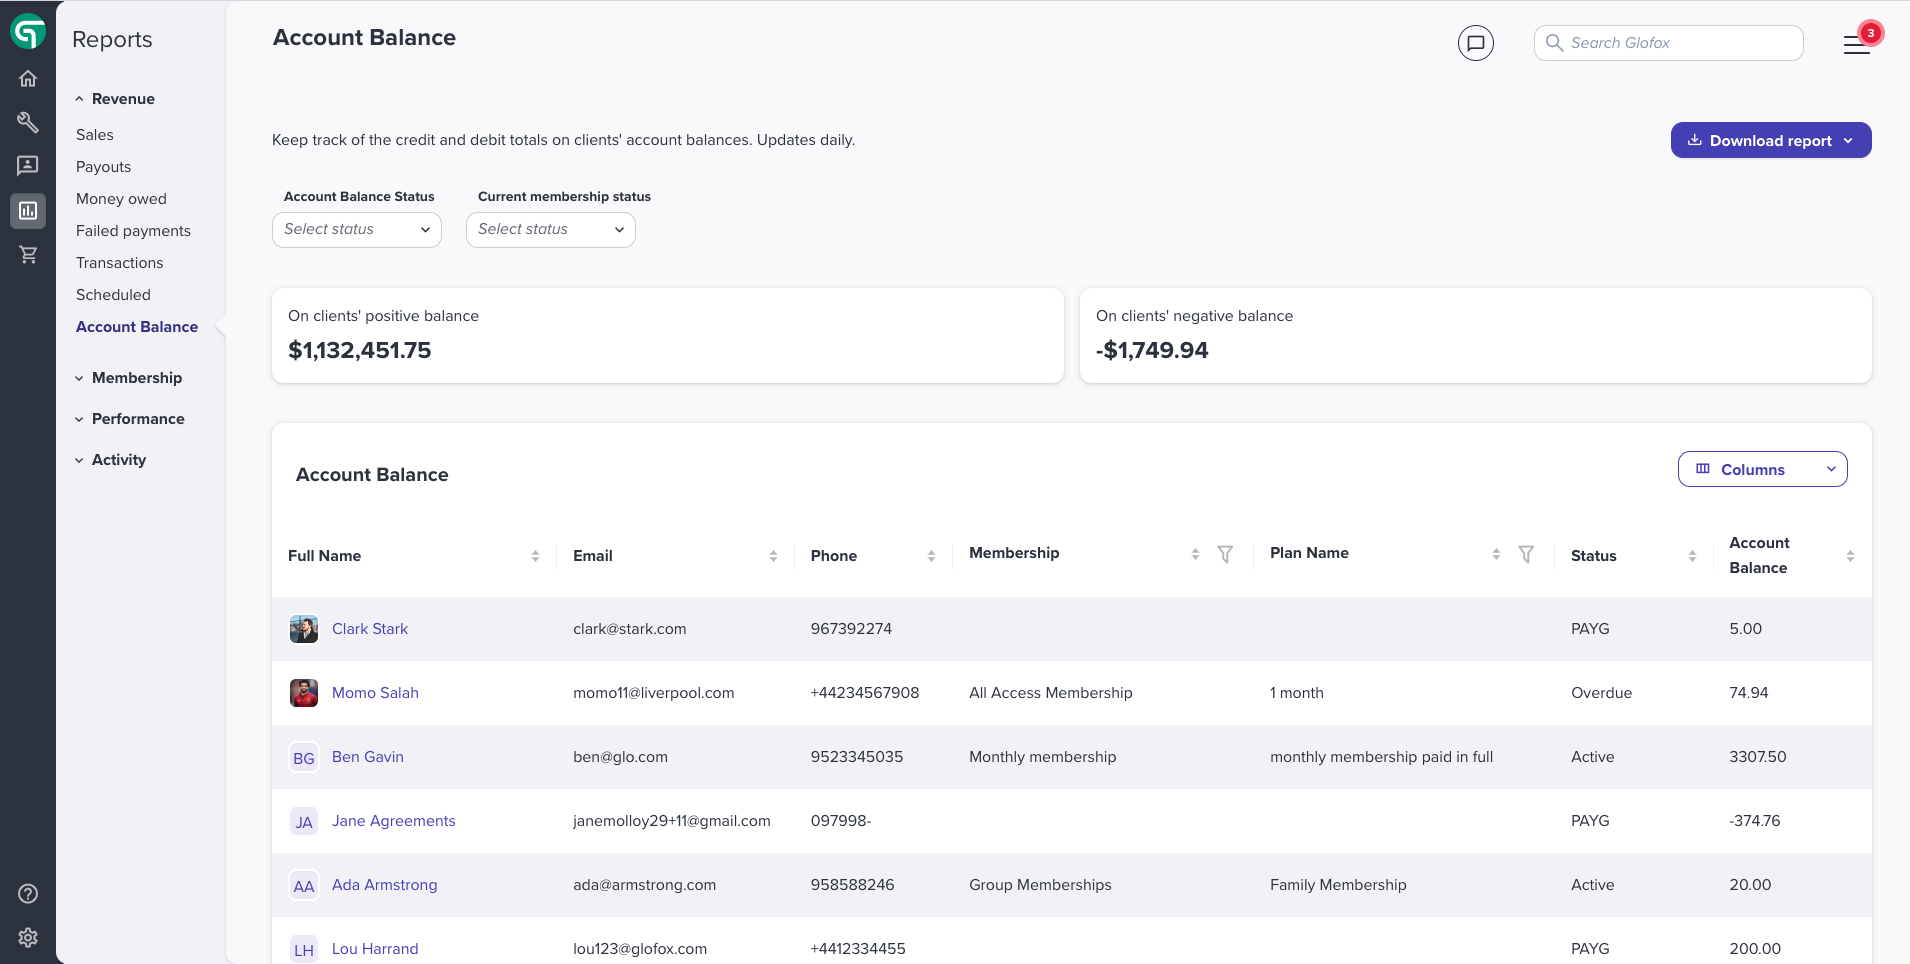Screen dimensions: 1910x964
Task: Open the Columns dropdown
Action: point(1762,469)
